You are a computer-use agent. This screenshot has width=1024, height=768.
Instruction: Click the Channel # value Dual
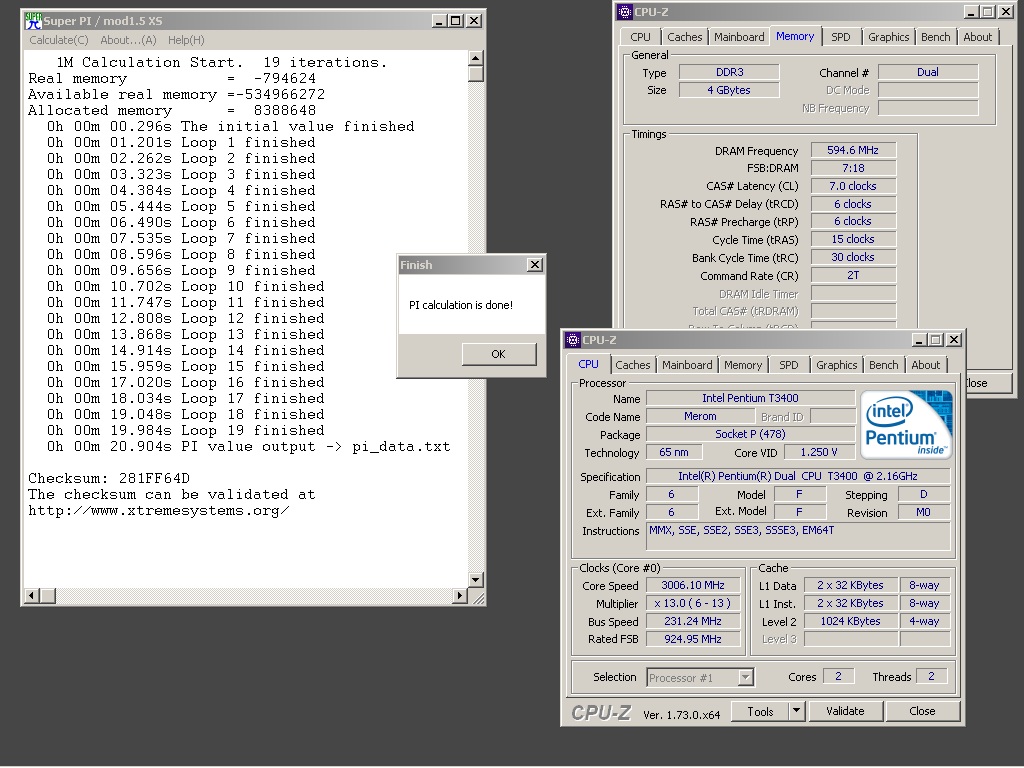click(927, 72)
